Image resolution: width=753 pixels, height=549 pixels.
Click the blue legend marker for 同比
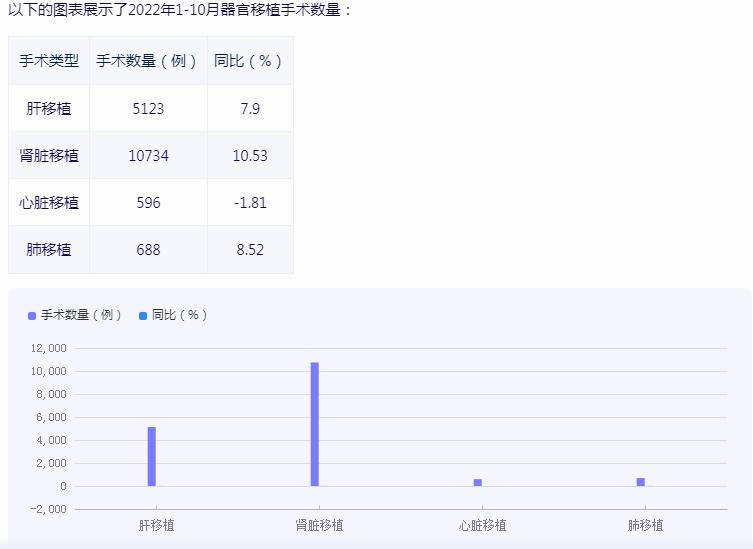[143, 316]
